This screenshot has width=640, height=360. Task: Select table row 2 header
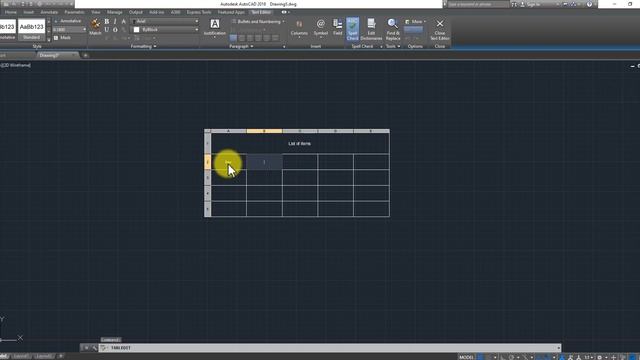[x=207, y=162]
